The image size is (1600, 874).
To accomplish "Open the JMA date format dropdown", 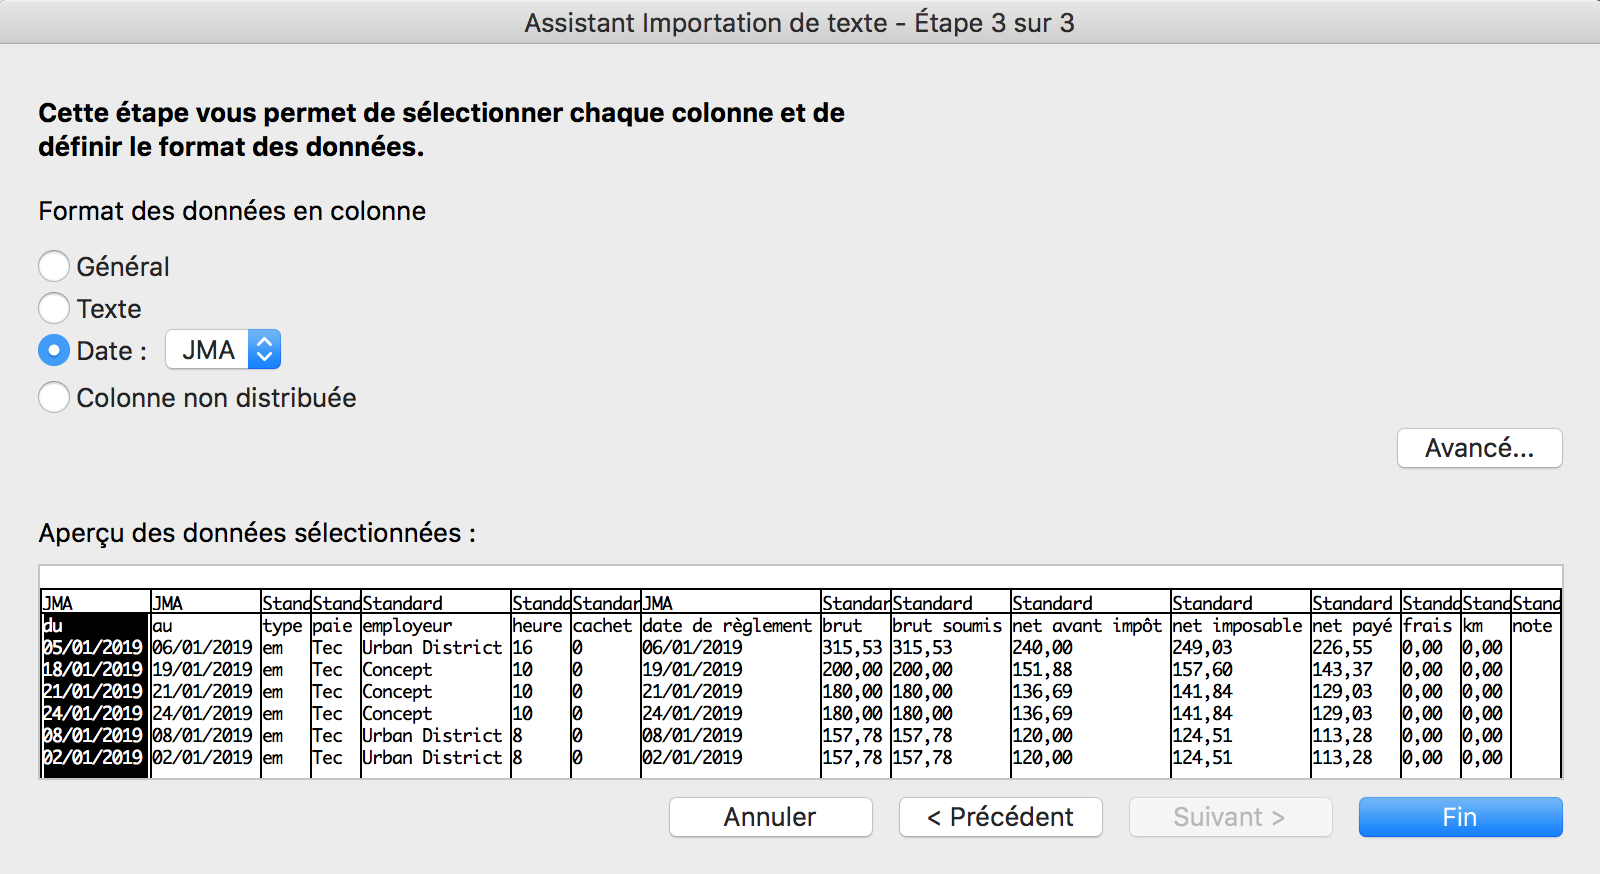I will [223, 350].
